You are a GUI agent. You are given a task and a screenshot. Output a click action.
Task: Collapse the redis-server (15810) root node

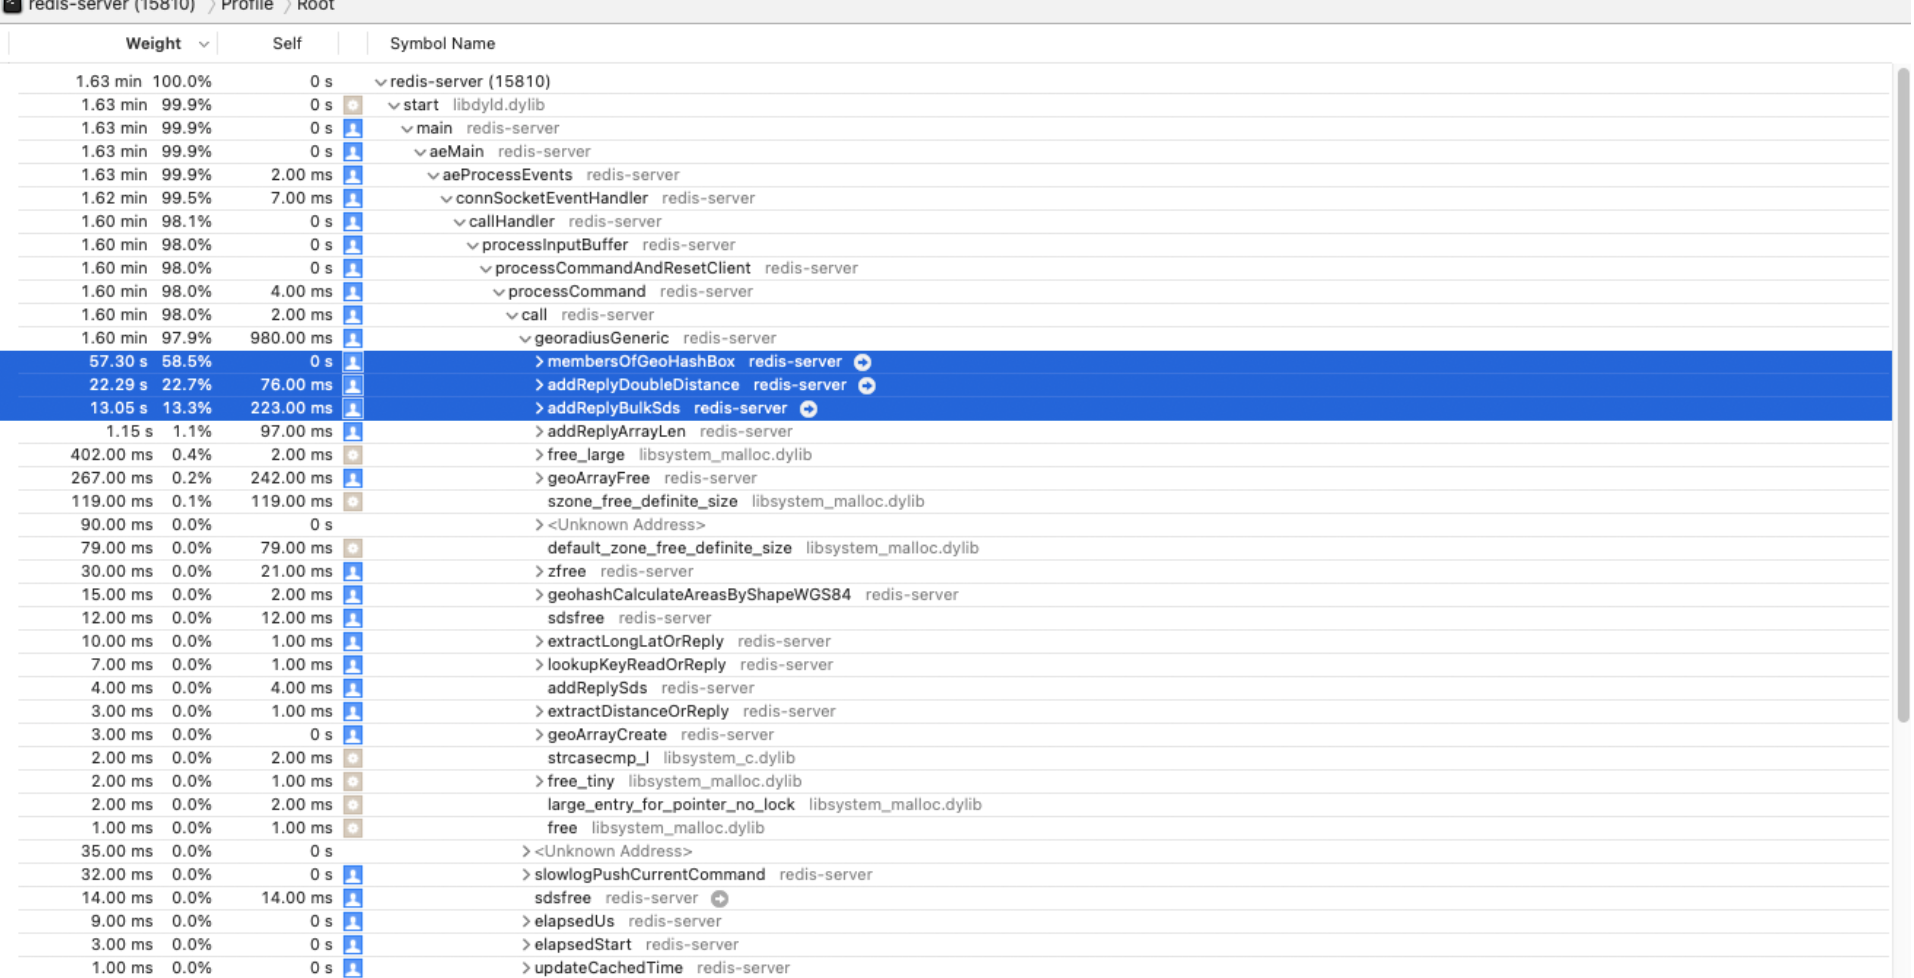coord(380,82)
